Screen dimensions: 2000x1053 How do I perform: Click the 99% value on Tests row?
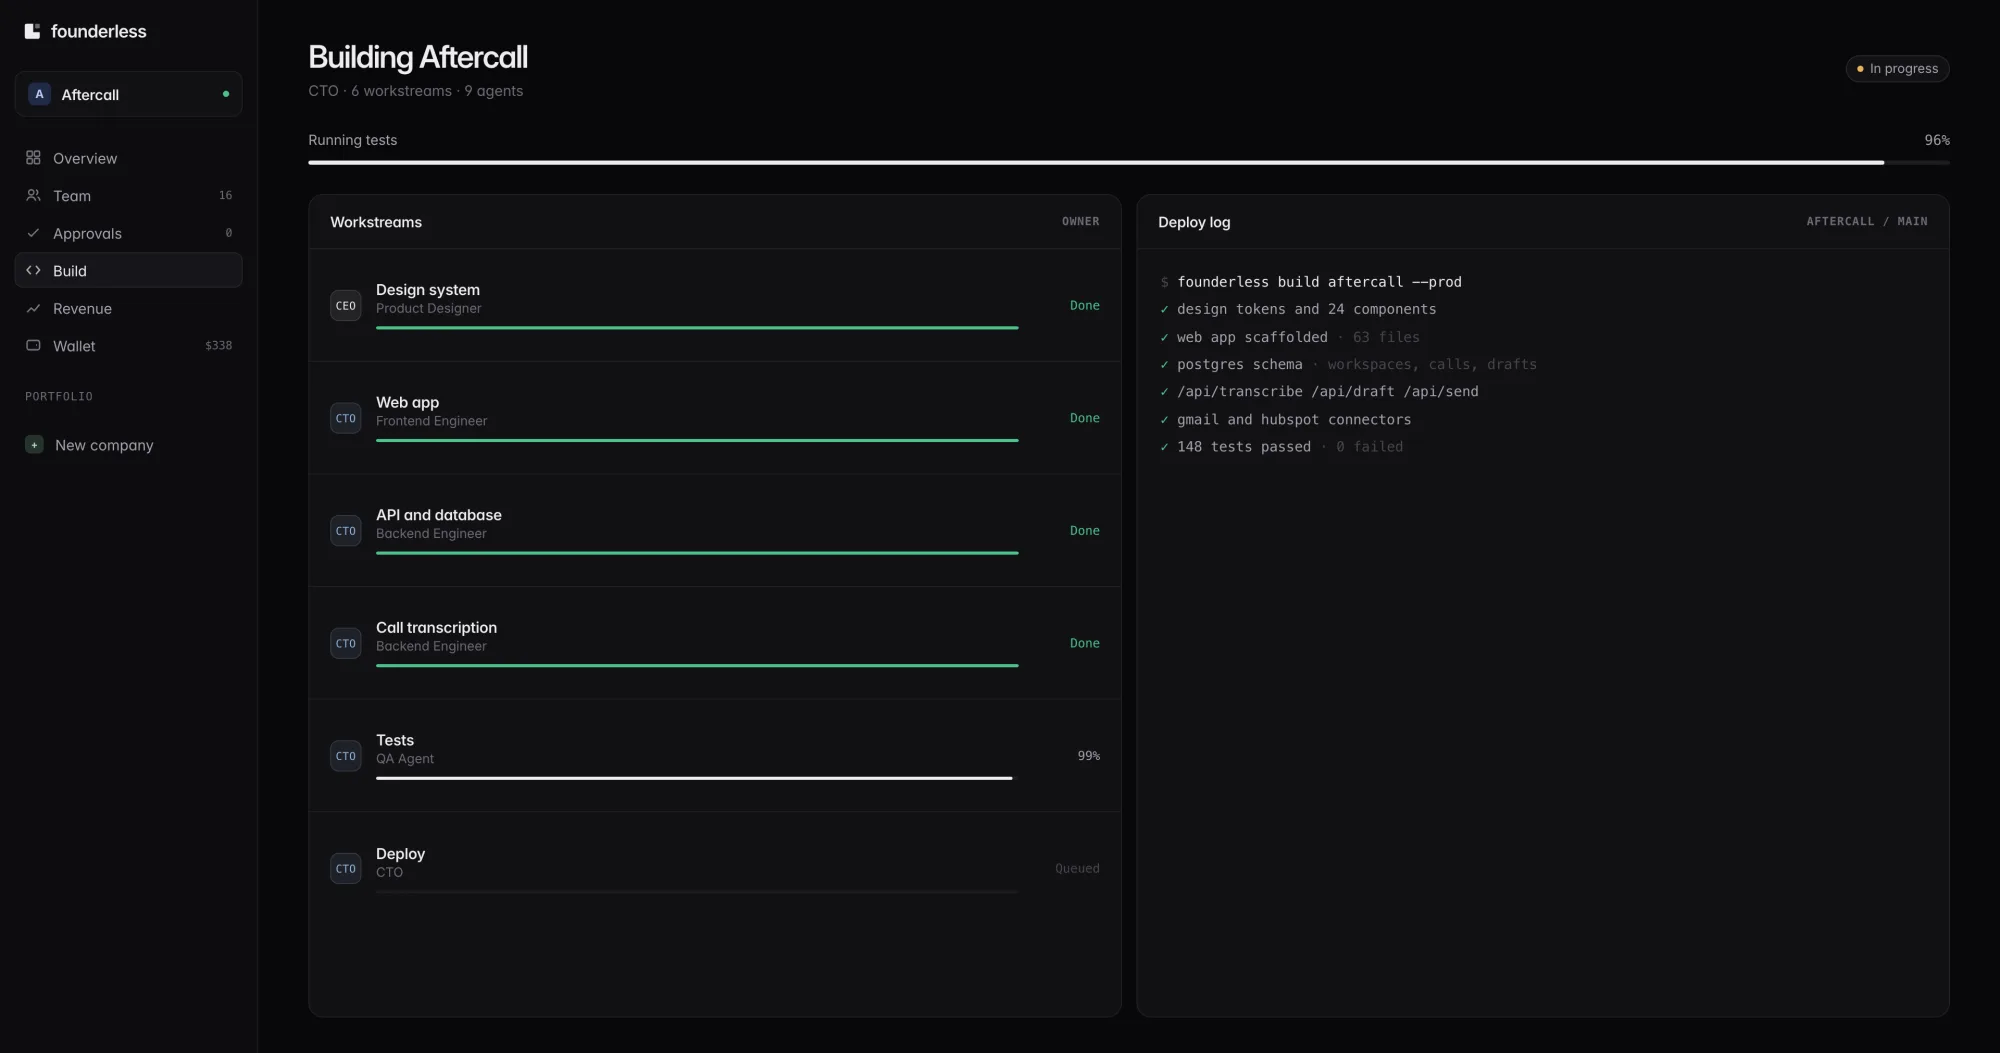[x=1088, y=756]
